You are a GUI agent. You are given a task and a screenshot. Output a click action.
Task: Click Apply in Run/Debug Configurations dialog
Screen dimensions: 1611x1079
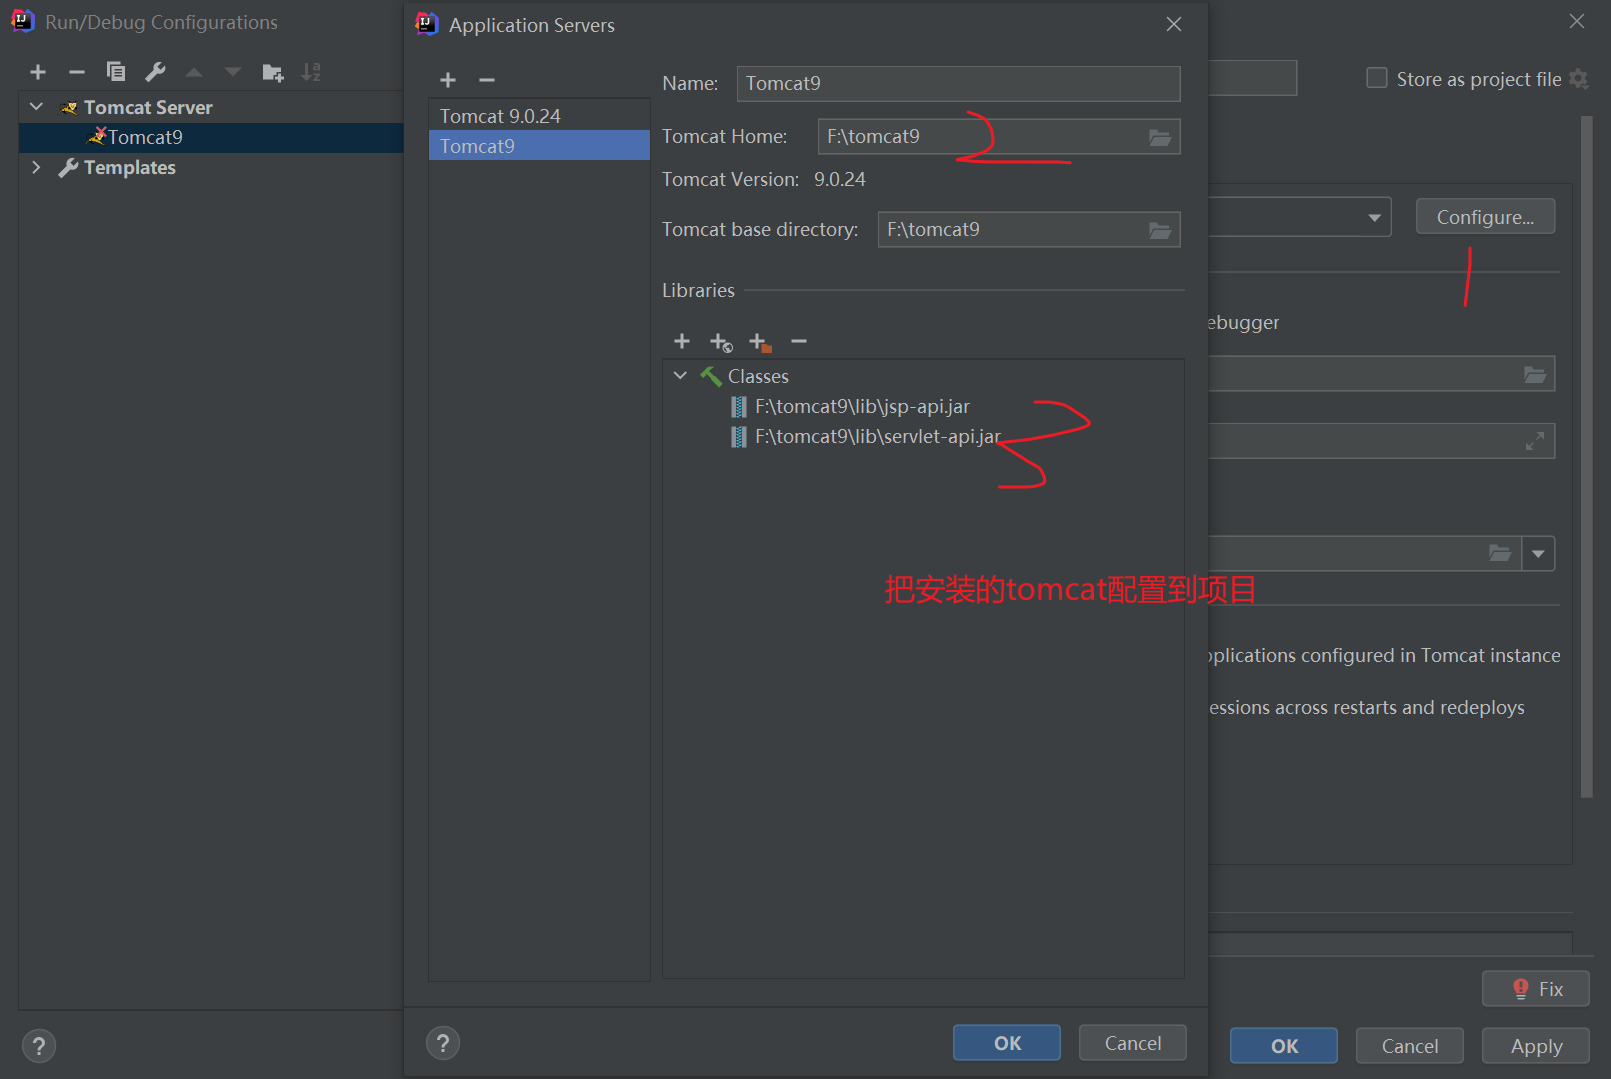click(1536, 1046)
